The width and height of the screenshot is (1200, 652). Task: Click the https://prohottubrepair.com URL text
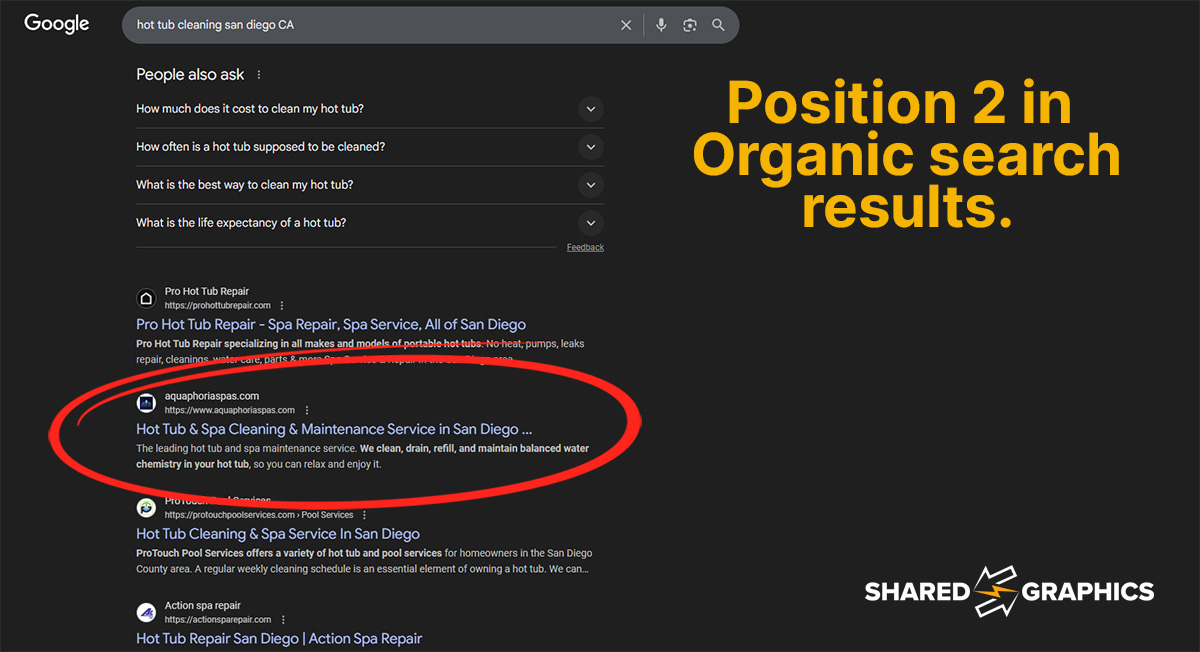[x=218, y=305]
